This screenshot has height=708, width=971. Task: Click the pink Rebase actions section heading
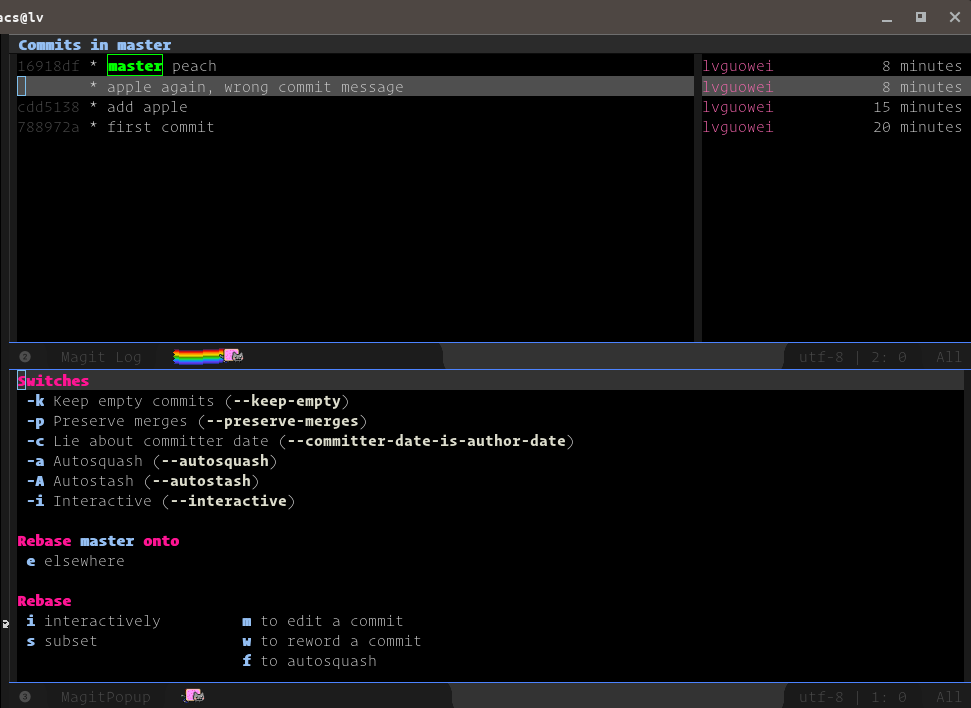pos(45,601)
